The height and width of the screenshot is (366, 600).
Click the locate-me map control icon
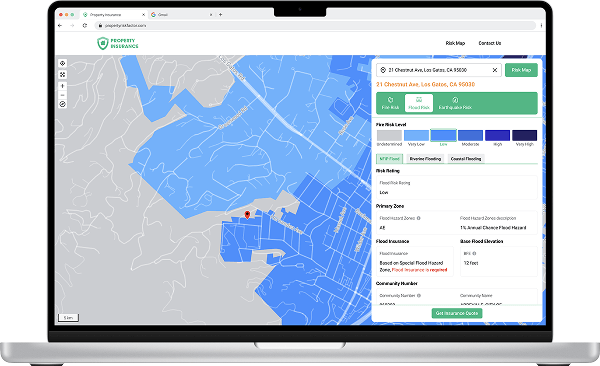[x=63, y=64]
